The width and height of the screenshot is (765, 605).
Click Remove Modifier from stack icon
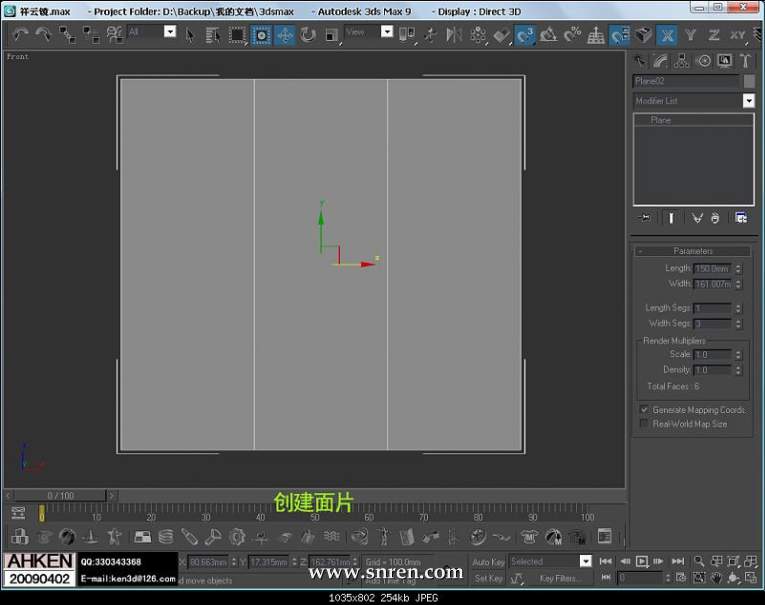coord(715,218)
